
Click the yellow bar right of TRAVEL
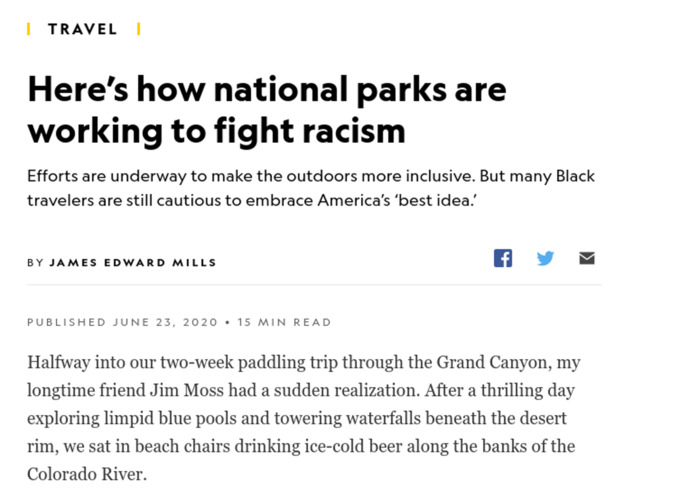tap(139, 29)
